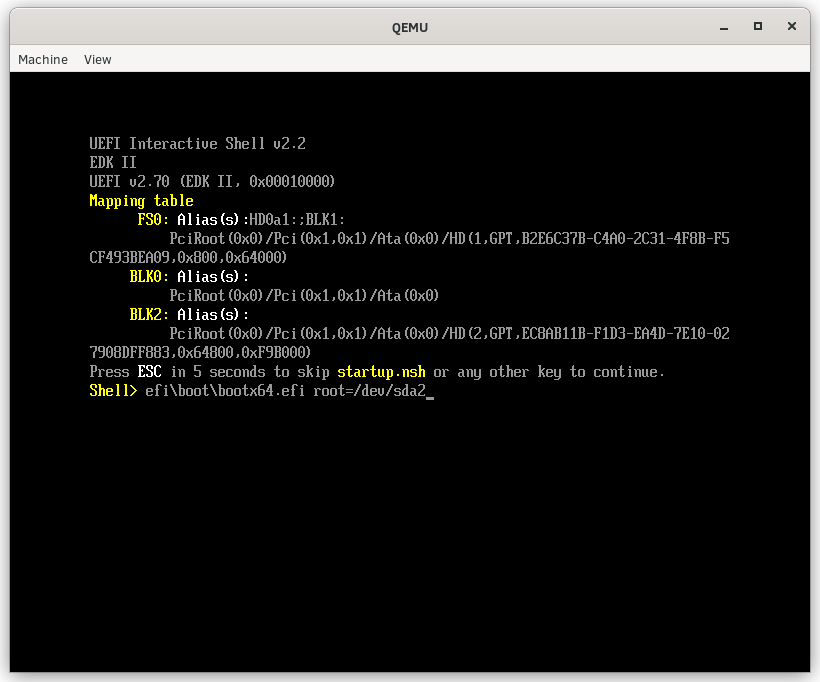Open the Machine menu
Viewport: 820px width, 682px height.
(x=43, y=60)
